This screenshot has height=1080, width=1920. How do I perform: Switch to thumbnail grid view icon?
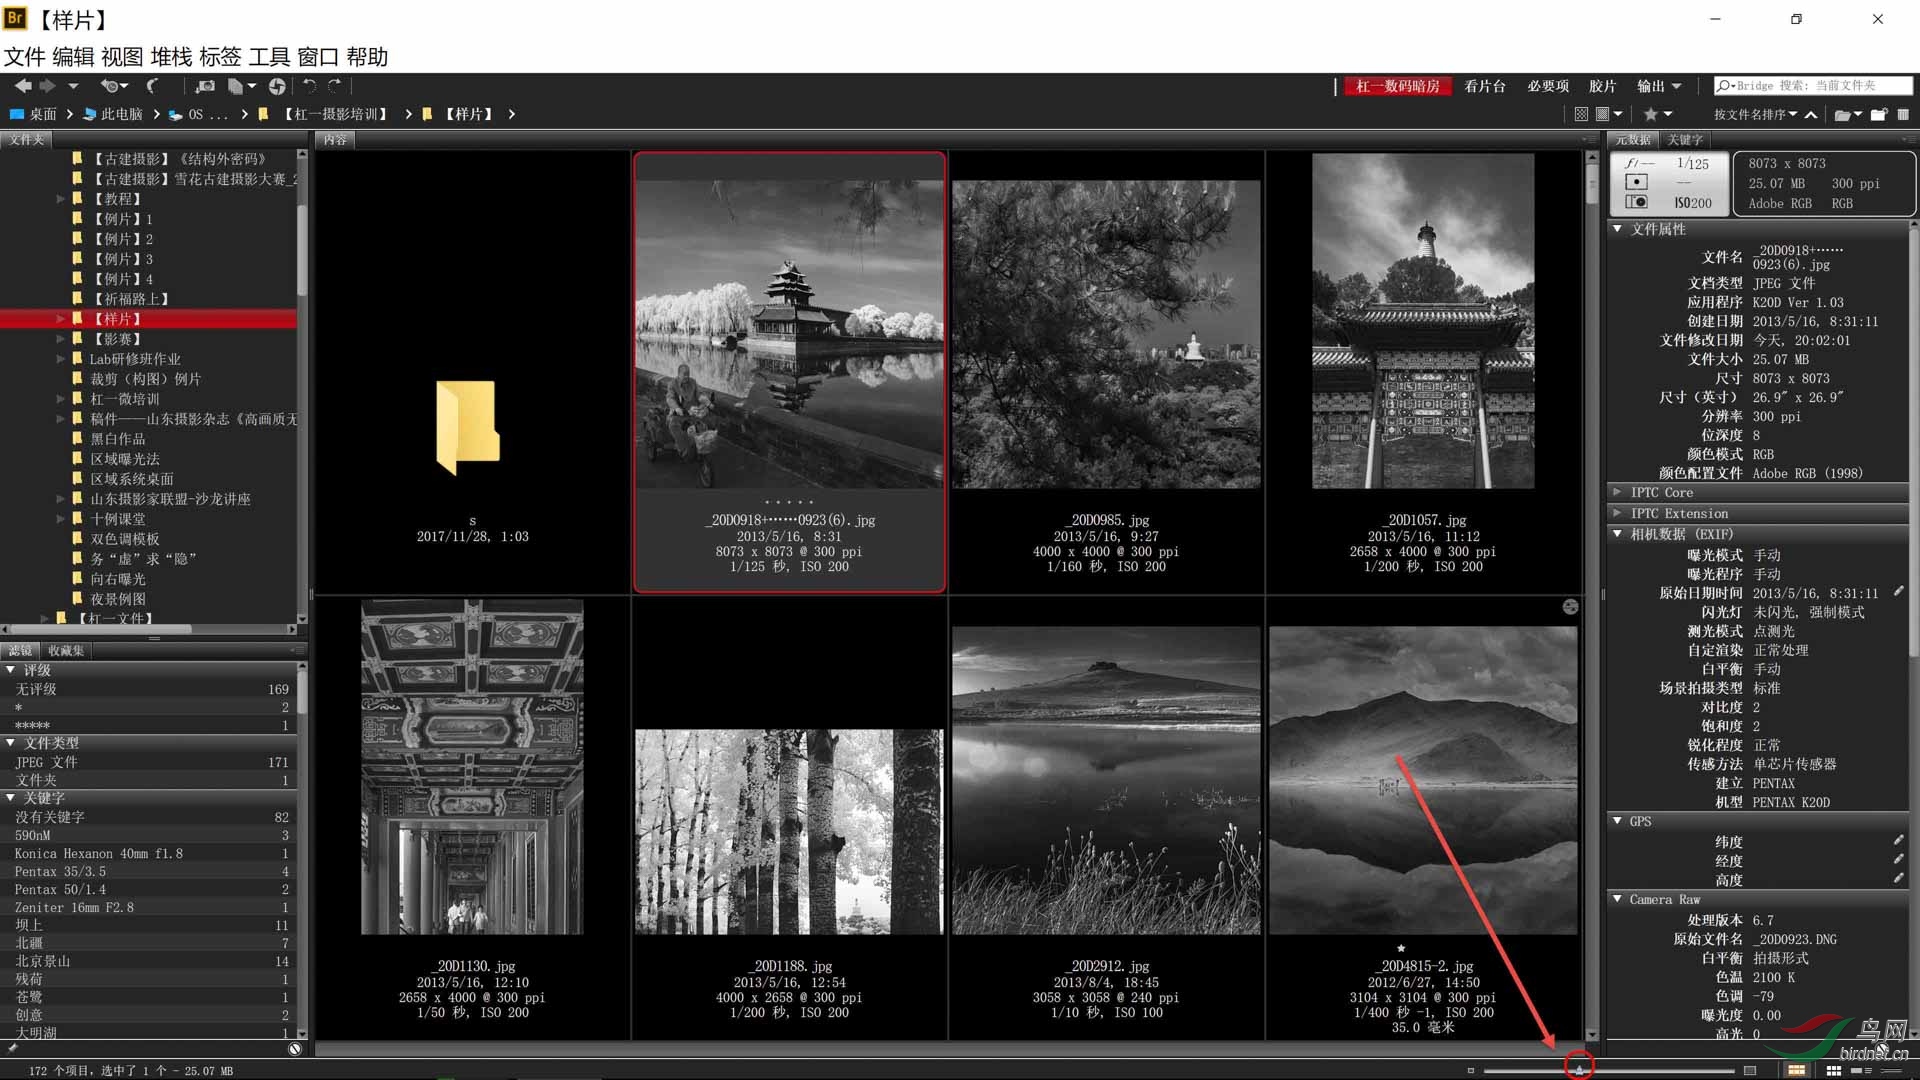click(x=1834, y=1071)
